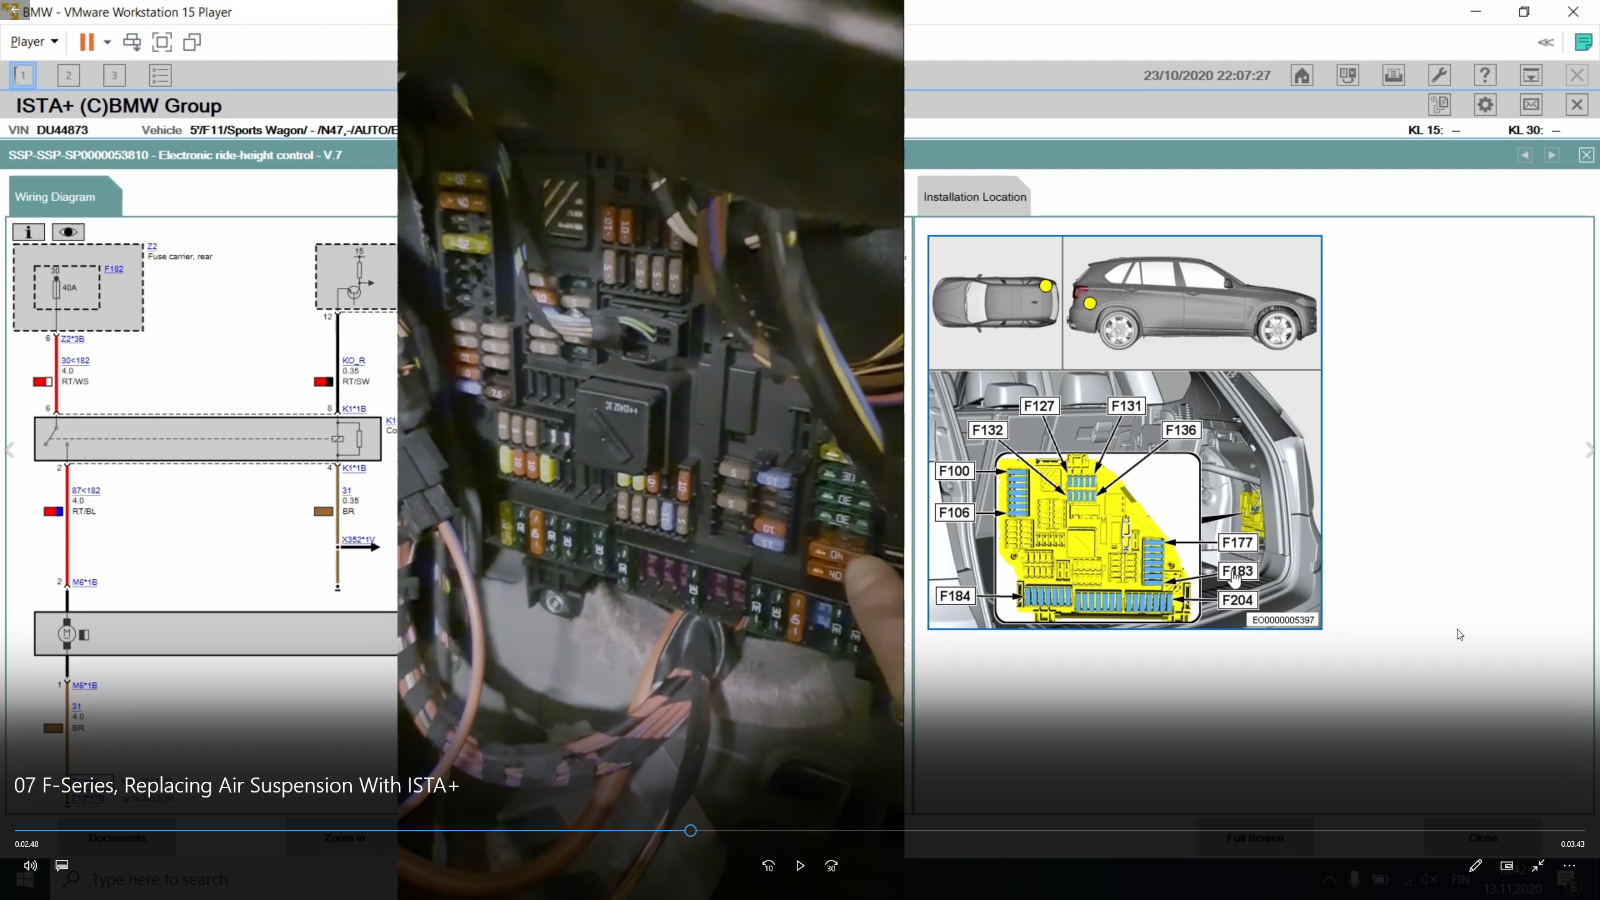Screen dimensions: 1600x900
Task: Expand the pause power options arrow
Action: (107, 42)
